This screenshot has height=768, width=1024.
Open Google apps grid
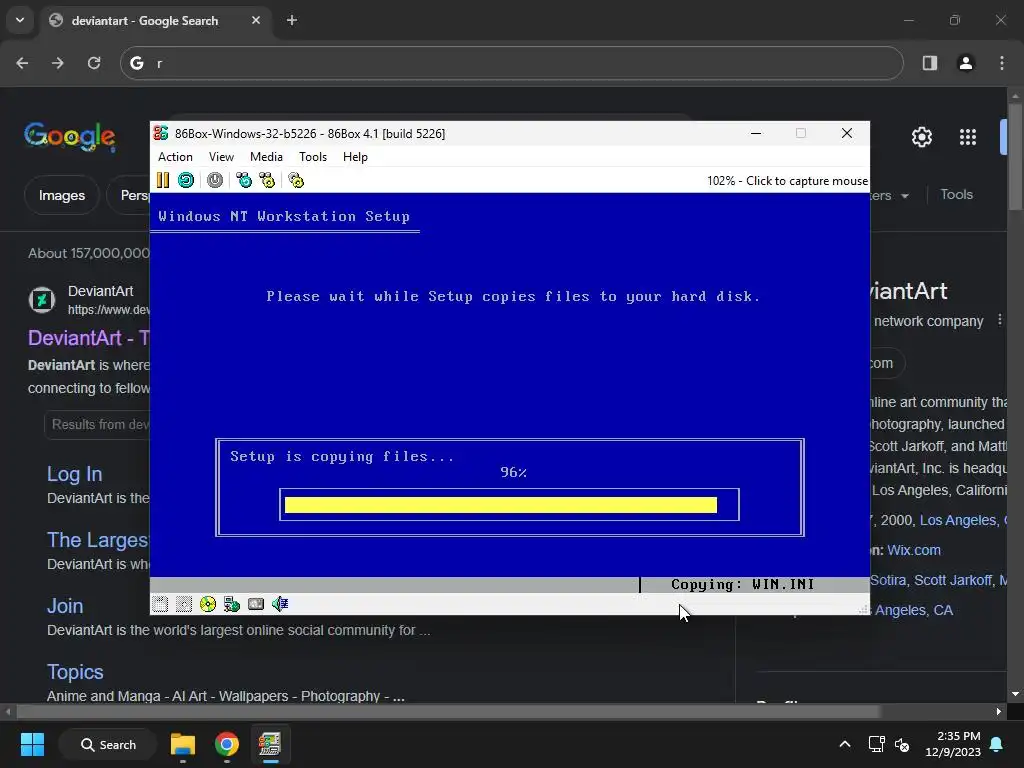(968, 137)
